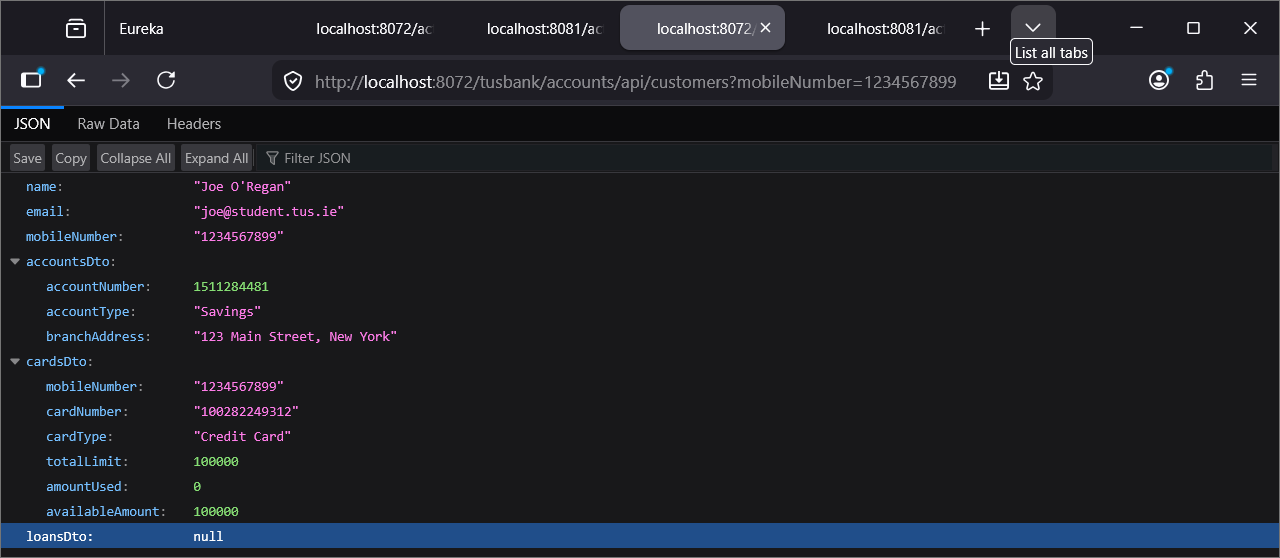Go forward to the next page
The width and height of the screenshot is (1280, 558).
point(121,80)
